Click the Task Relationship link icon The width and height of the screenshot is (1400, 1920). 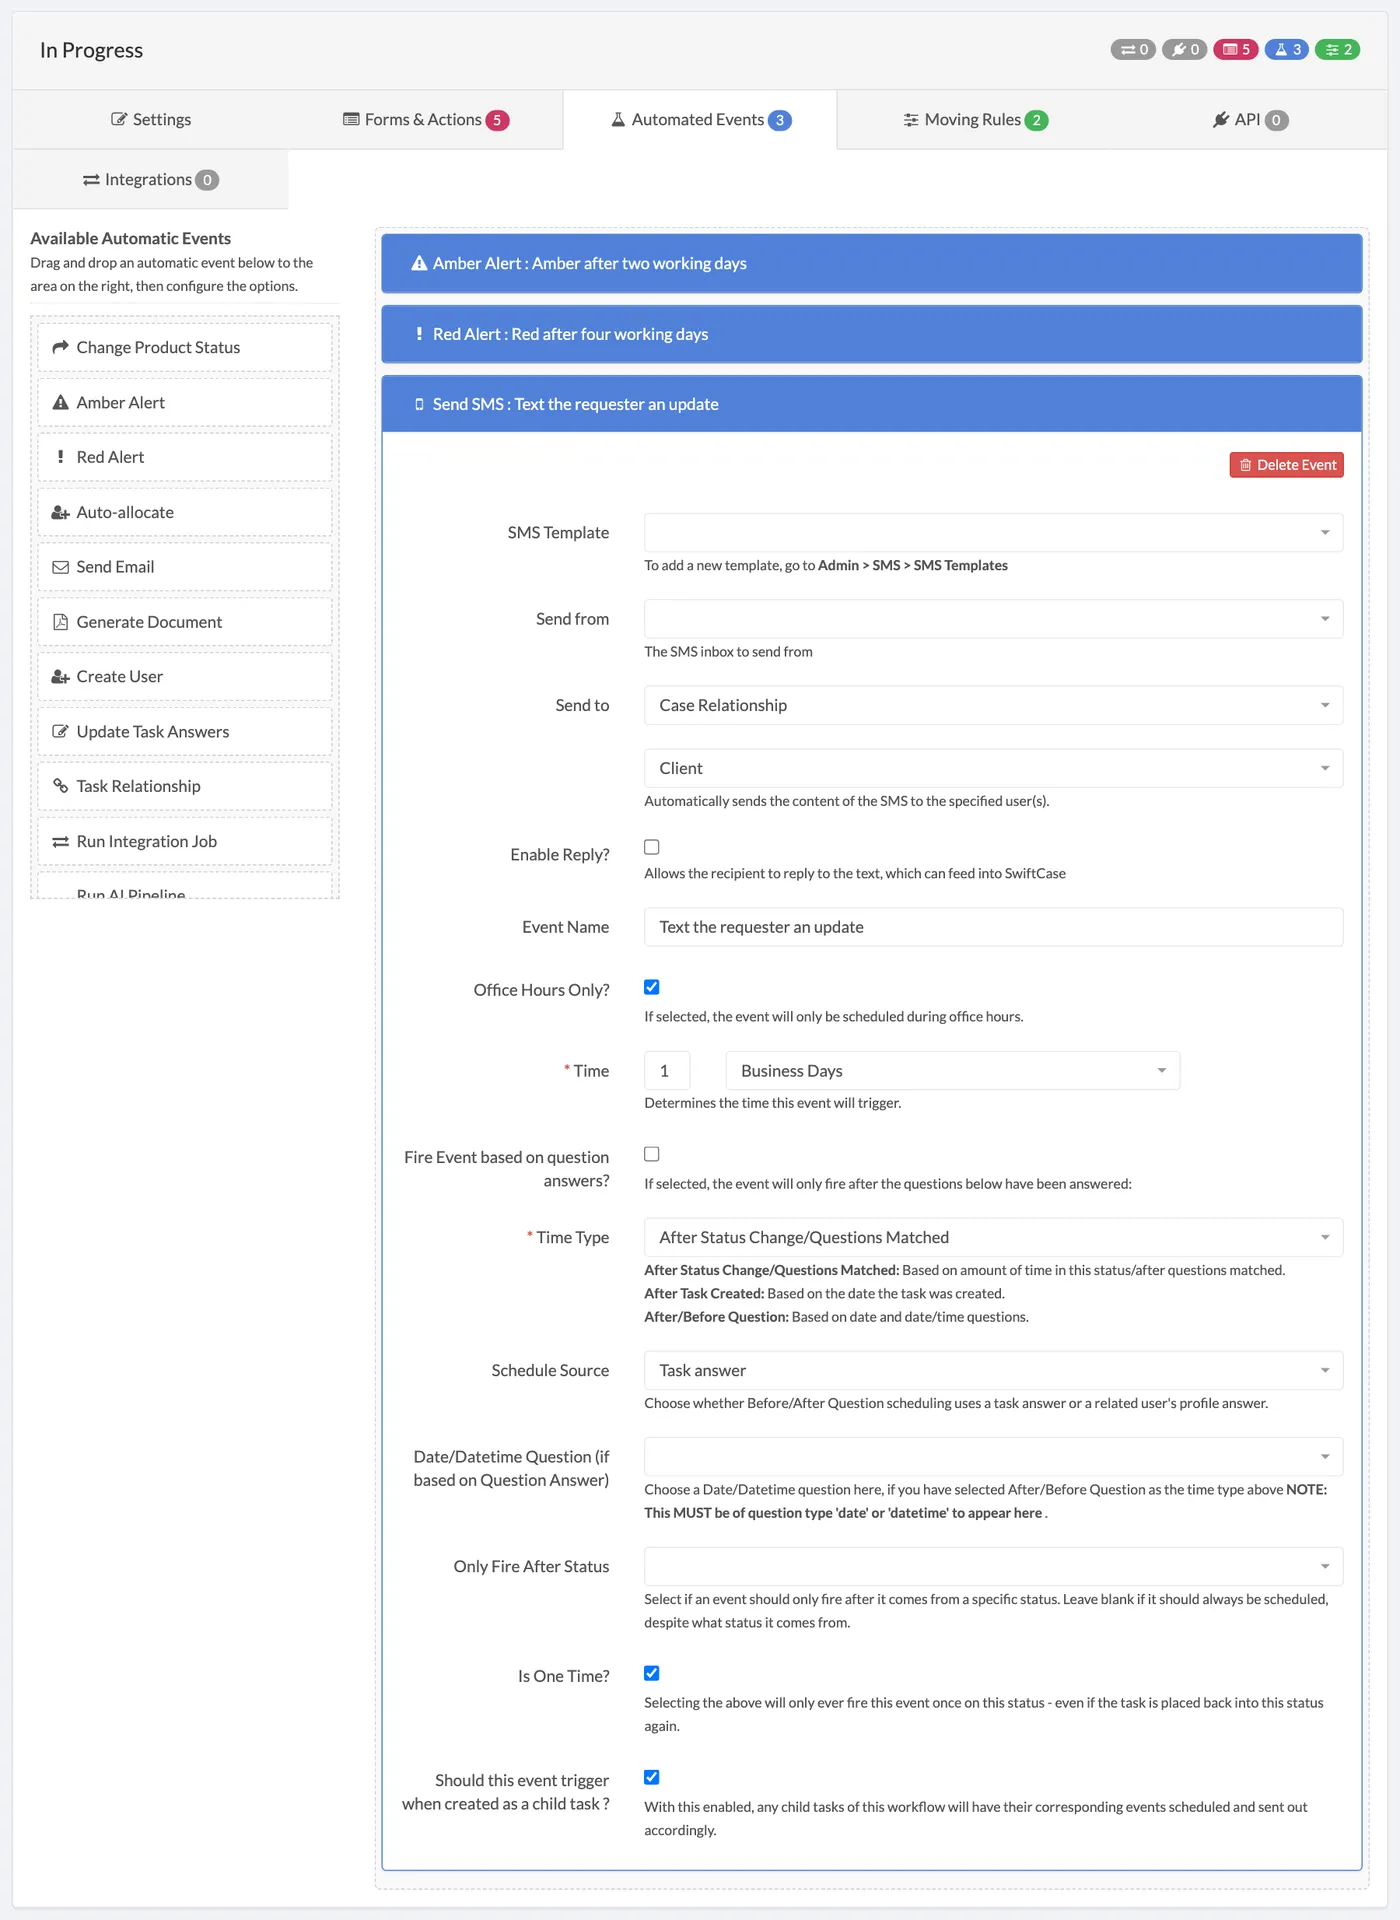(60, 786)
